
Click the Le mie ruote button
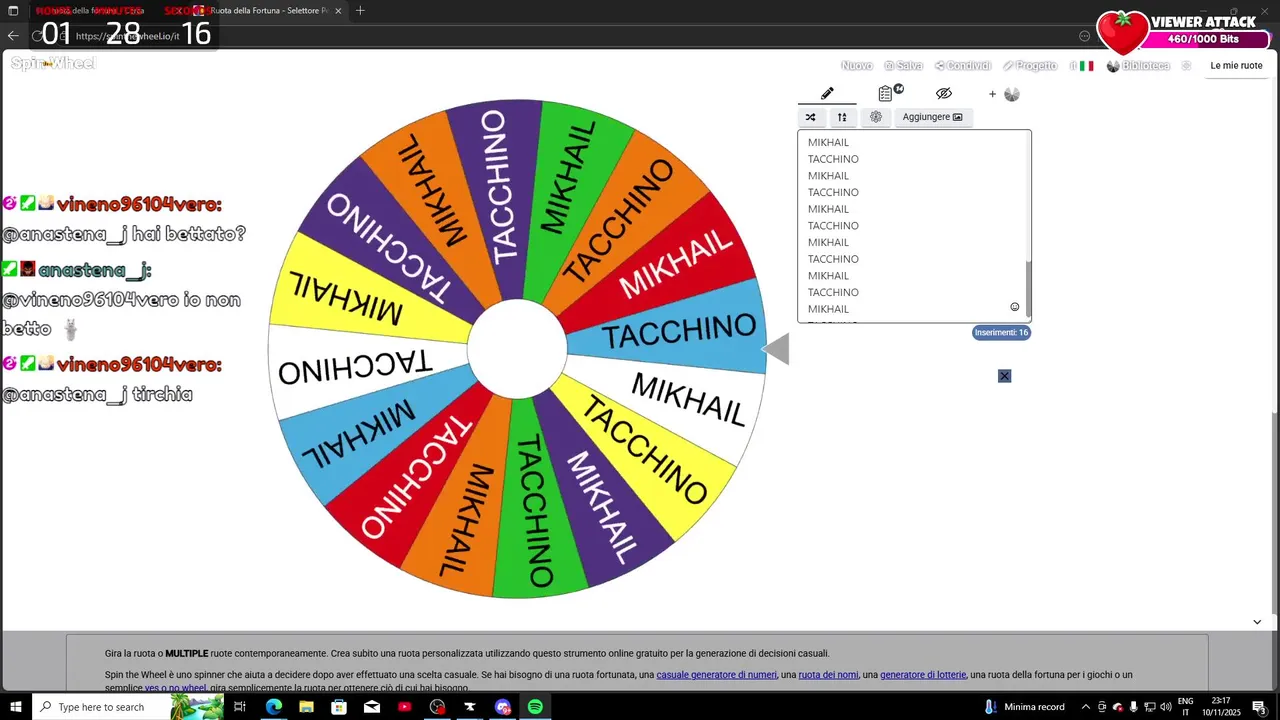[x=1236, y=66]
